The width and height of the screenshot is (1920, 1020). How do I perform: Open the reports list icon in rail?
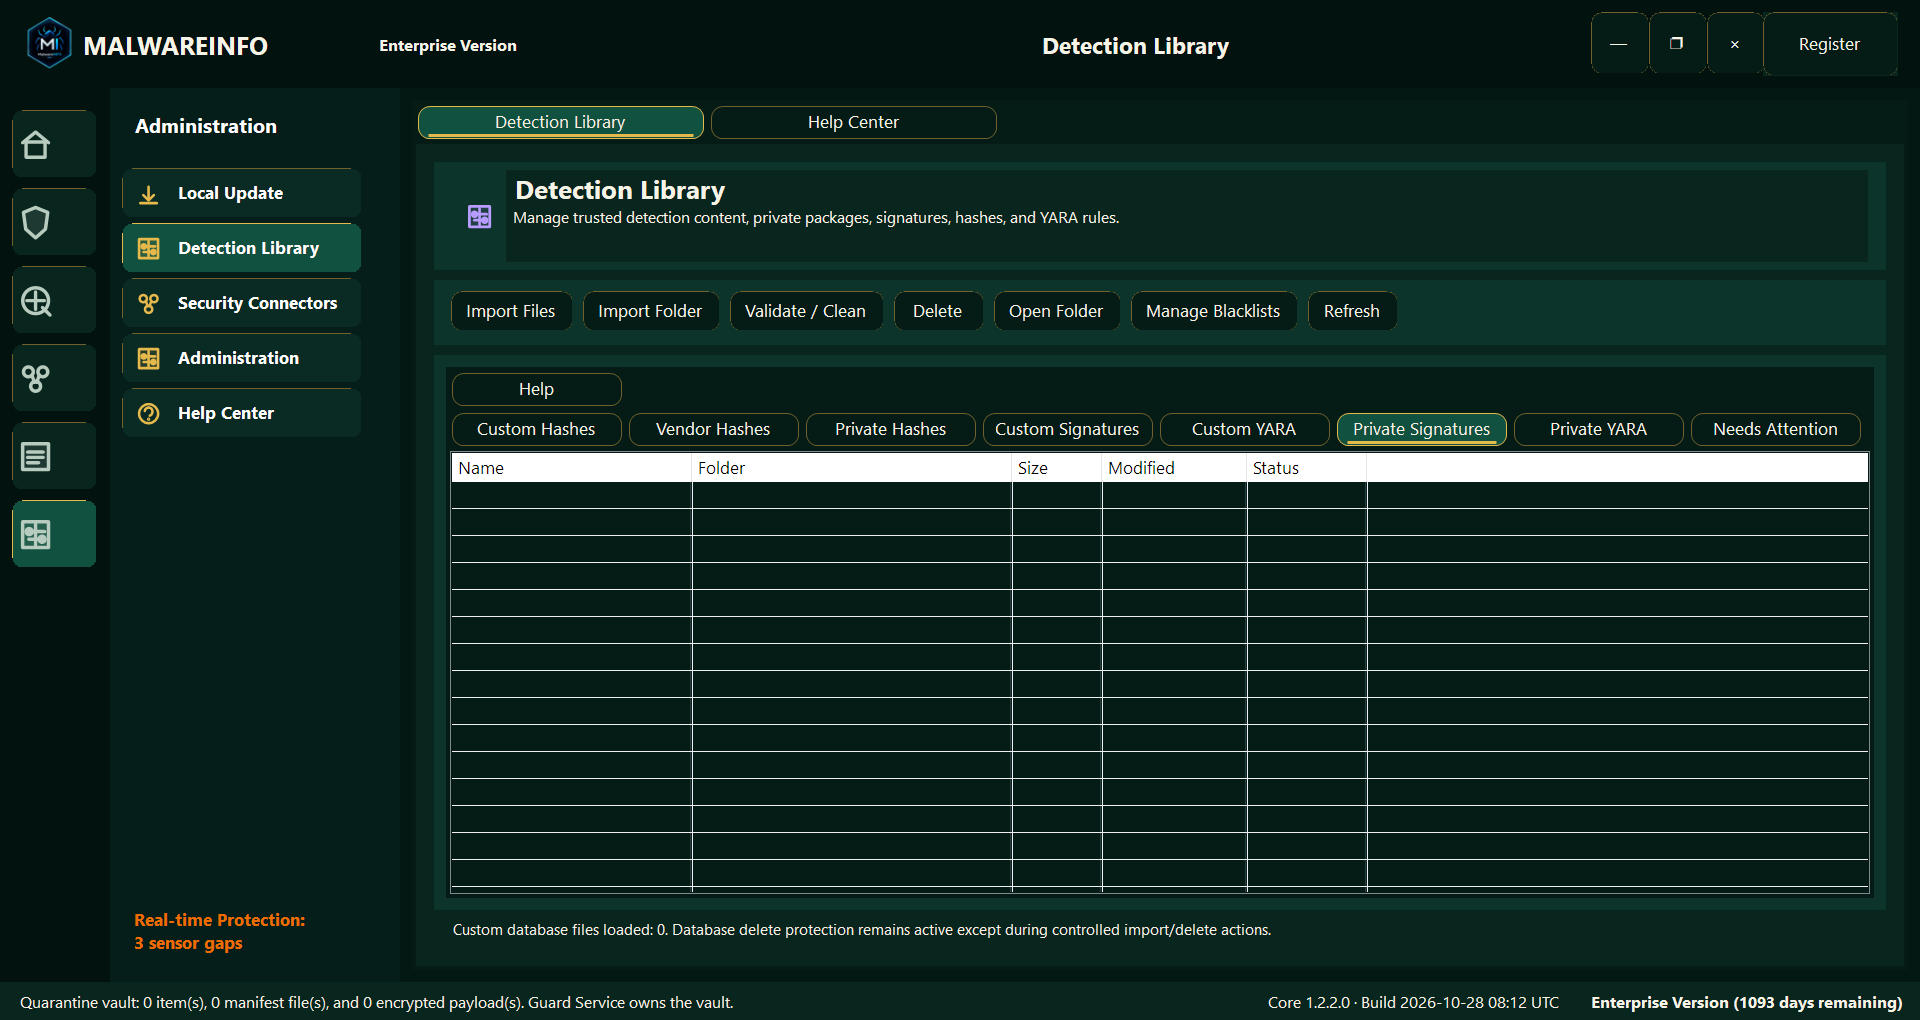click(54, 457)
